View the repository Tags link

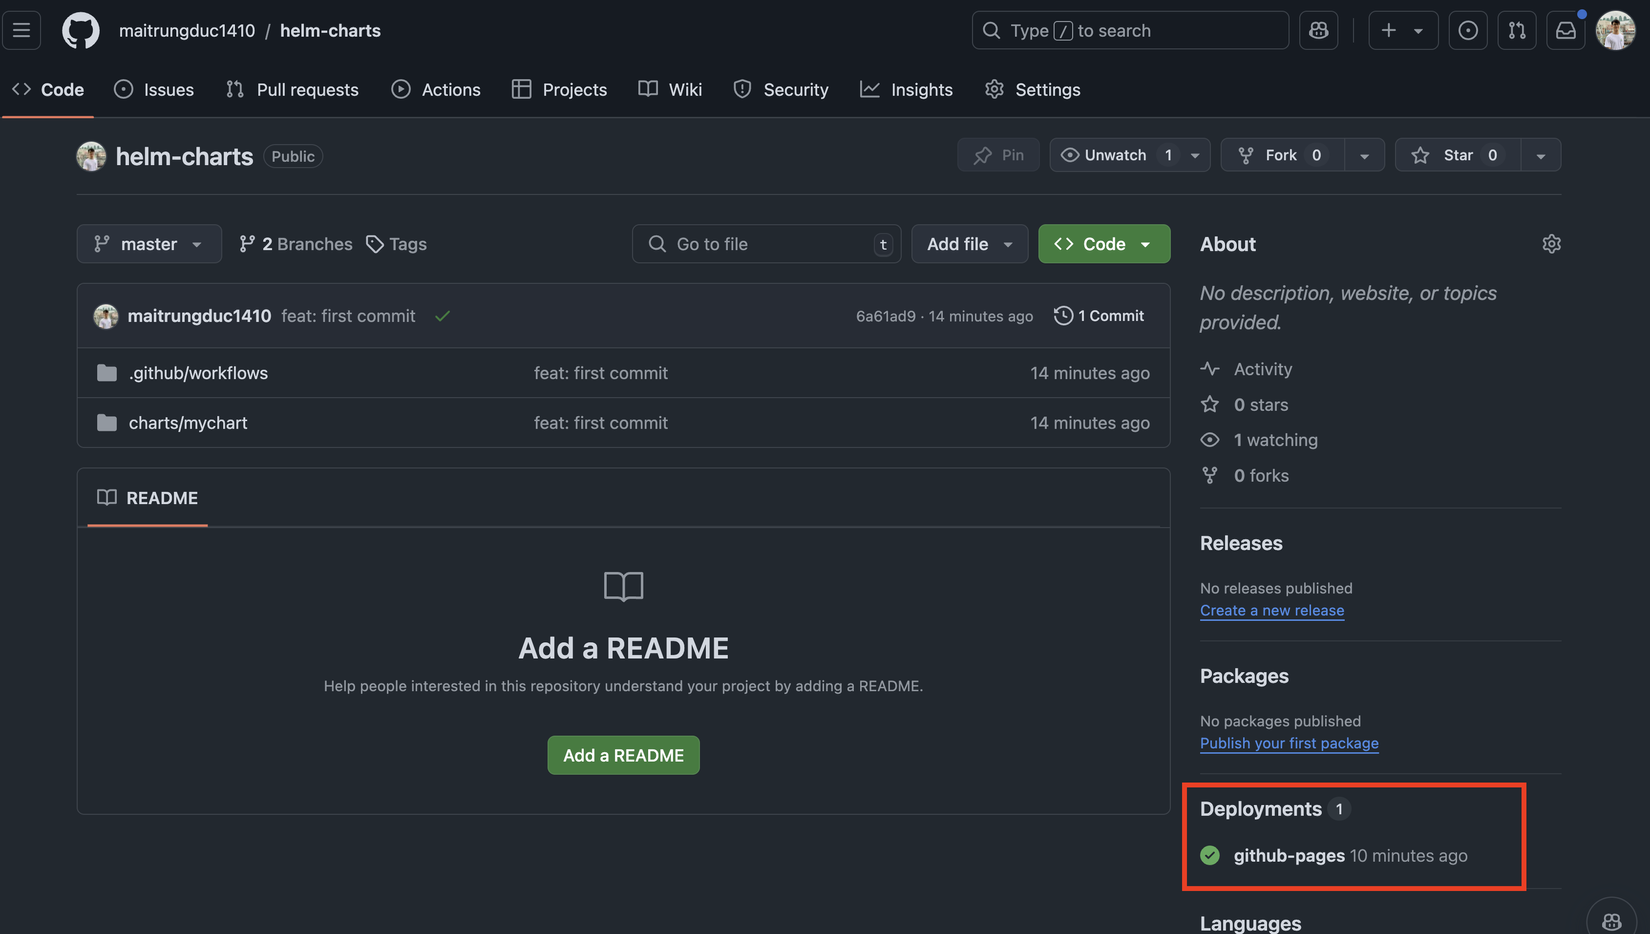pos(396,244)
